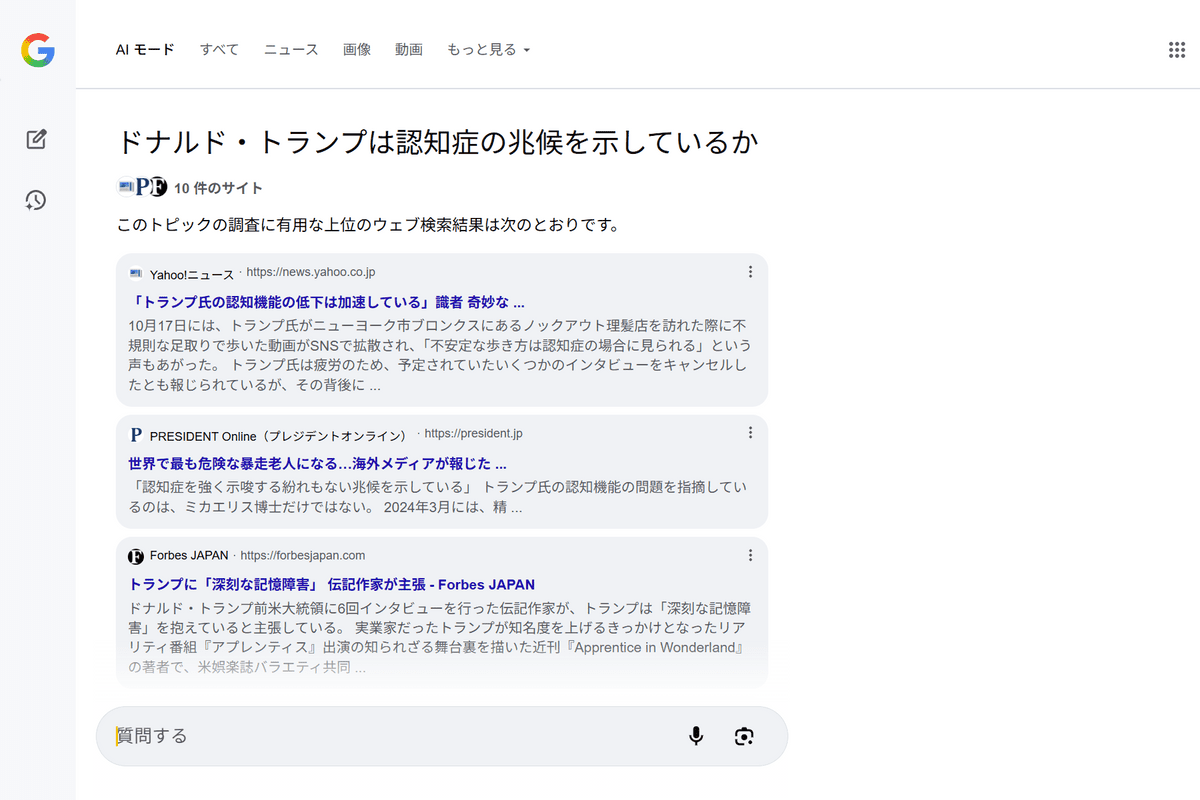Image resolution: width=1200 pixels, height=800 pixels.
Task: Start voice input with the microphone
Action: tap(696, 736)
